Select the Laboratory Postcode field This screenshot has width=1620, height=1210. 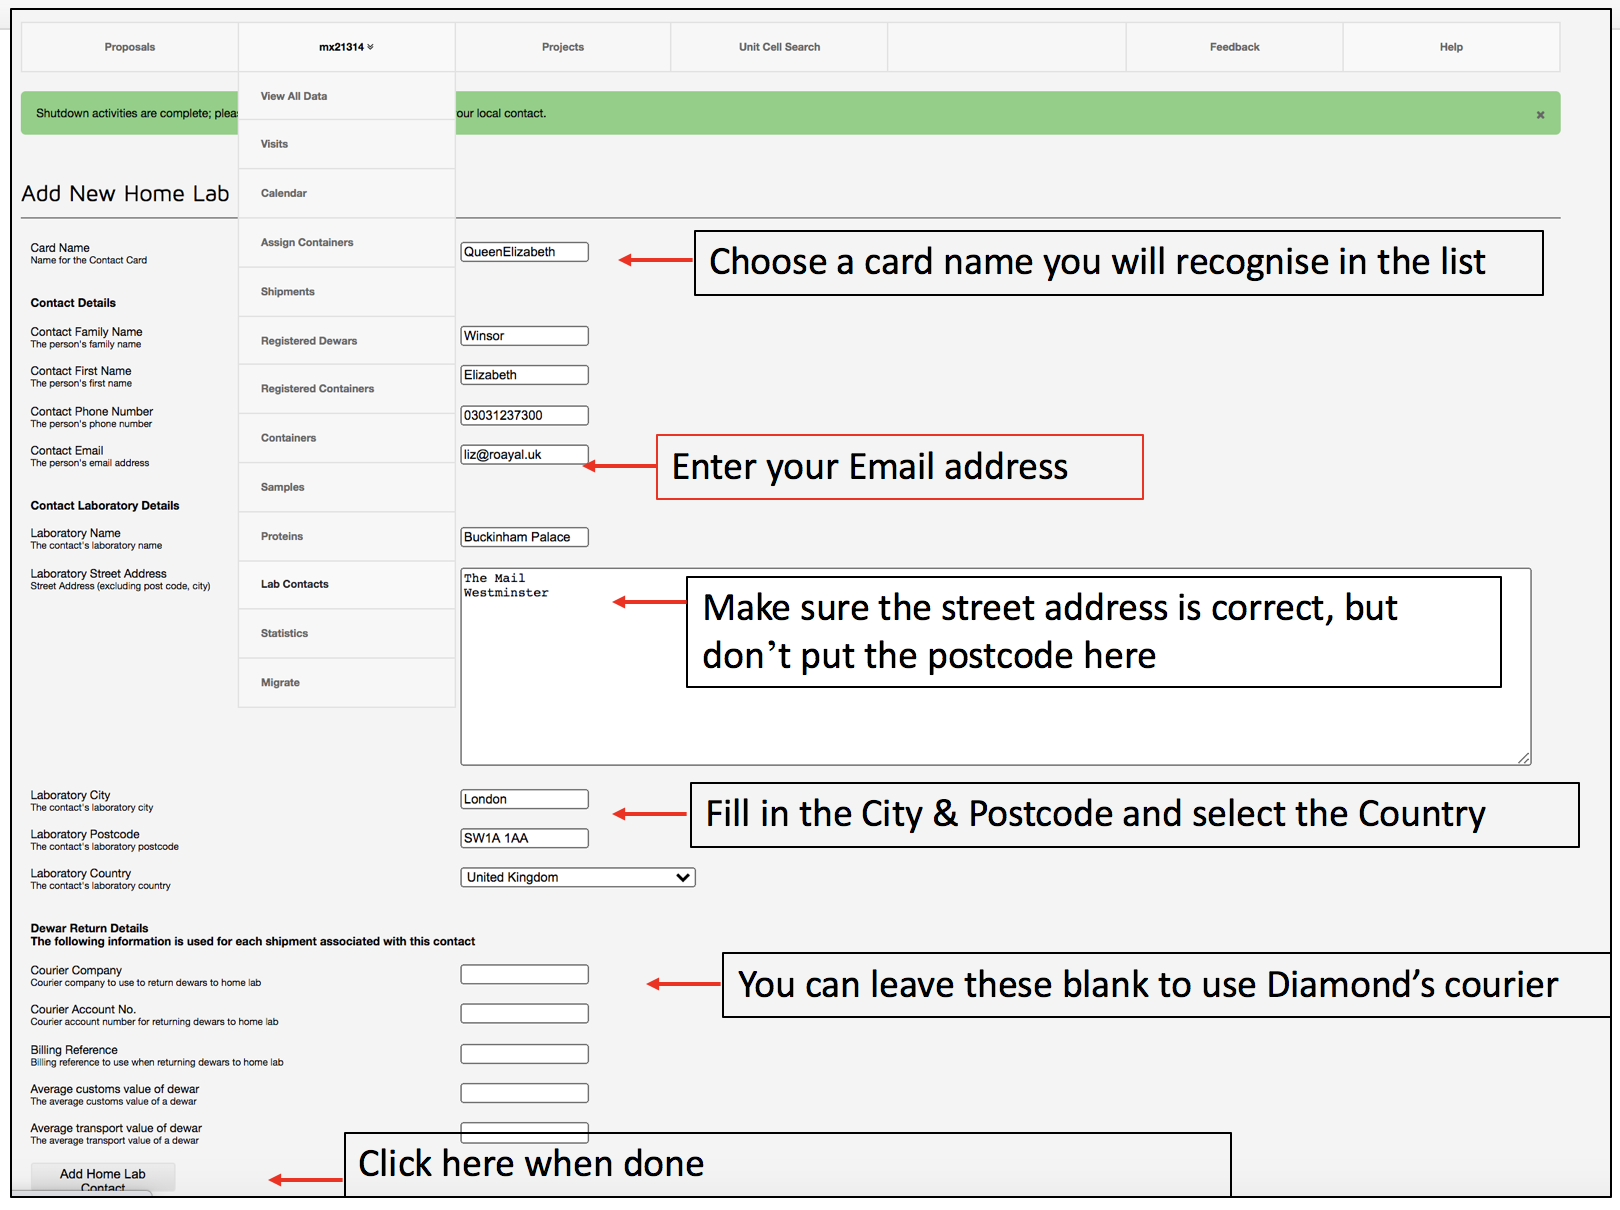tap(523, 838)
